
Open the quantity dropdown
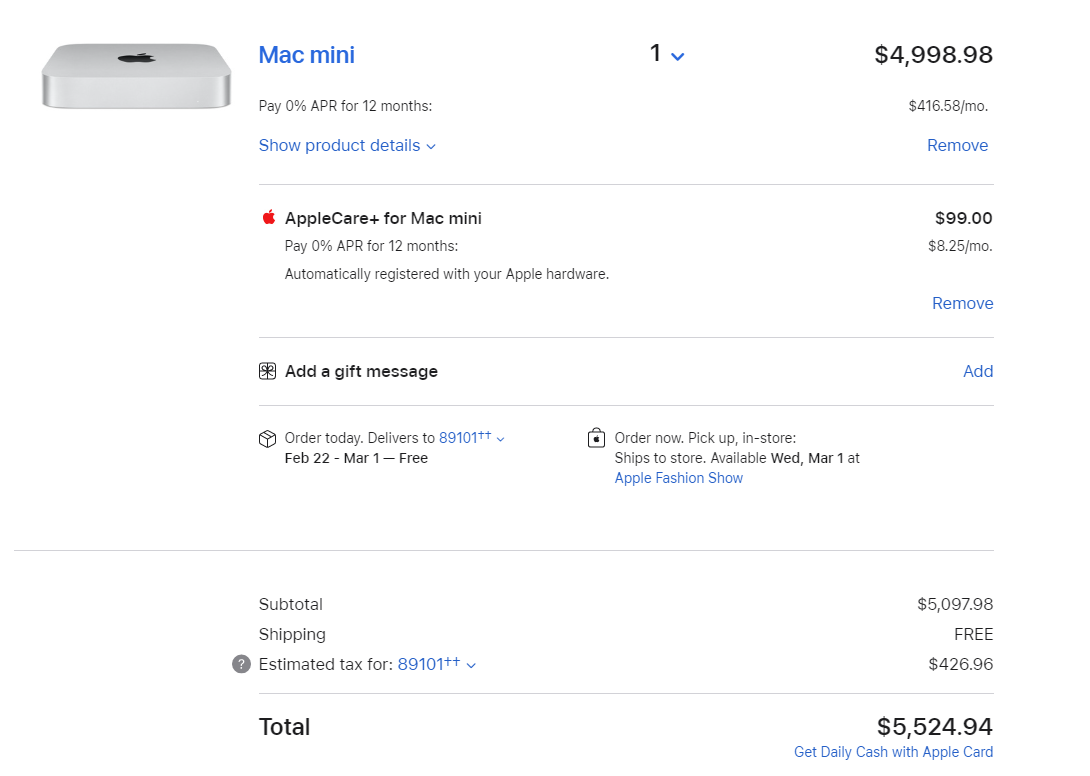pyautogui.click(x=667, y=55)
